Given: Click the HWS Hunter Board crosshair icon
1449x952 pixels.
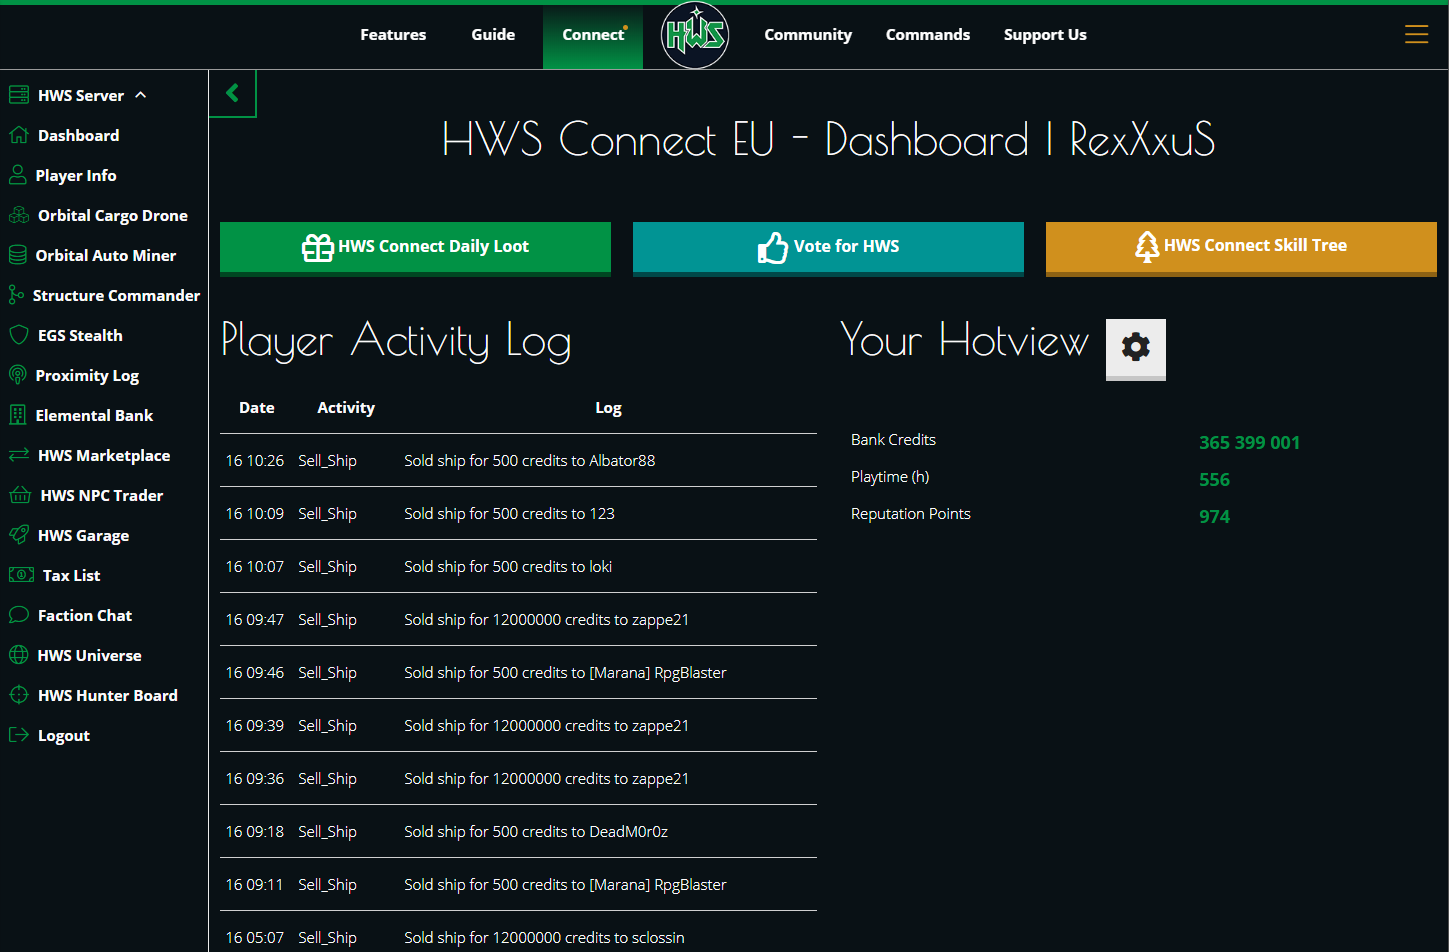Looking at the screenshot, I should (18, 695).
